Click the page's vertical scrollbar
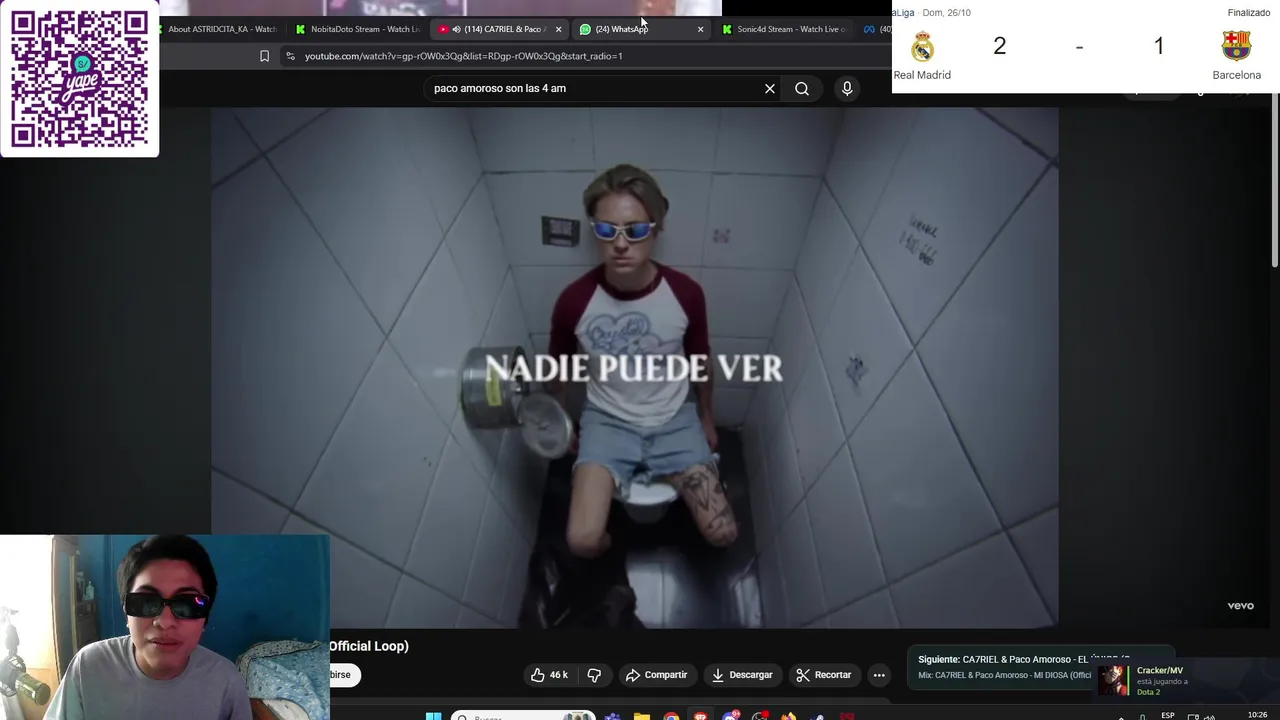The height and width of the screenshot is (720, 1280). [1274, 182]
